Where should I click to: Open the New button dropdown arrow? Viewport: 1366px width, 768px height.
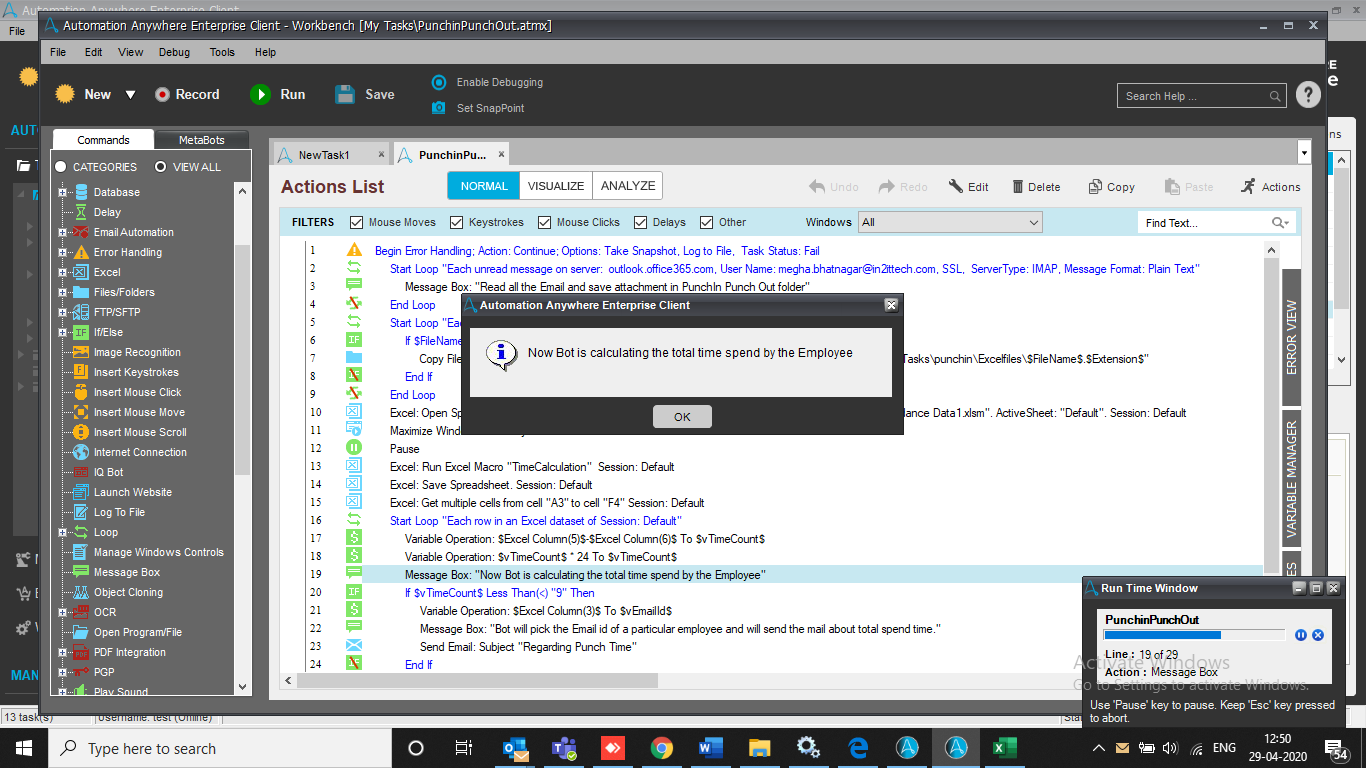click(130, 95)
